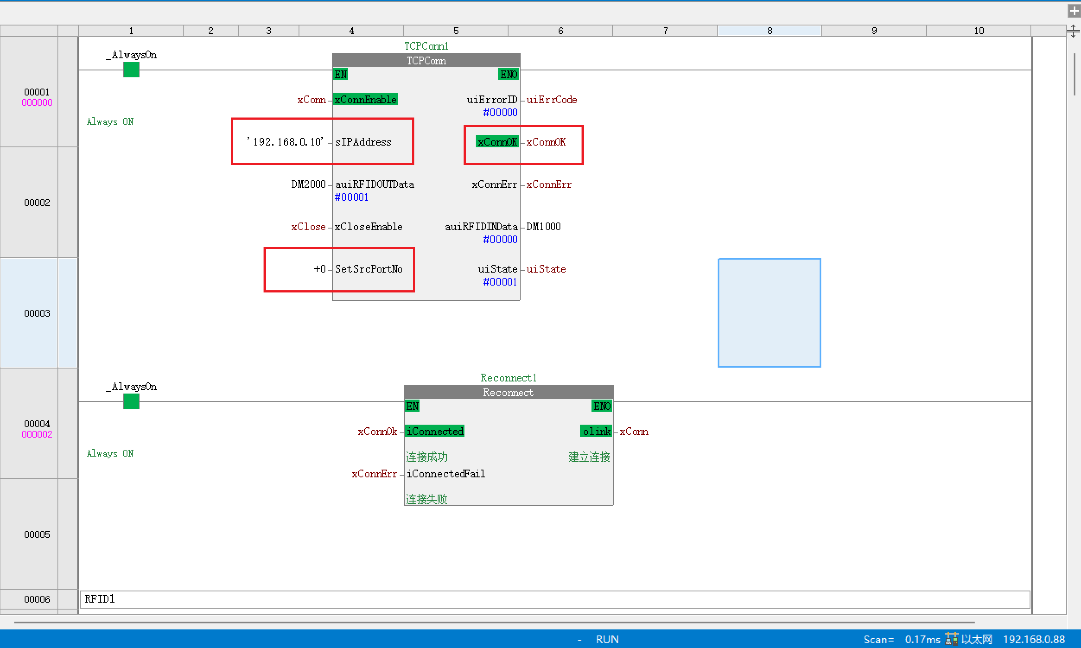
Task: Select the RFID1 comment row
Action: tap(555, 599)
